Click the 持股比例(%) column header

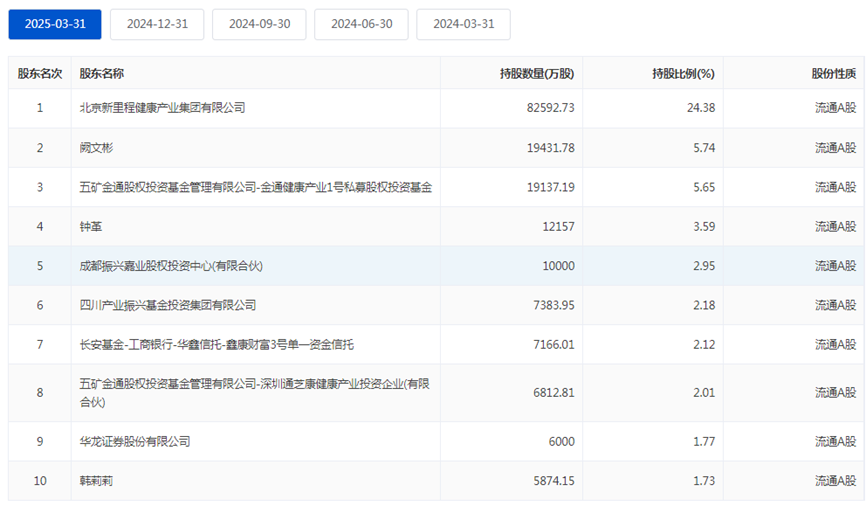pyautogui.click(x=683, y=73)
